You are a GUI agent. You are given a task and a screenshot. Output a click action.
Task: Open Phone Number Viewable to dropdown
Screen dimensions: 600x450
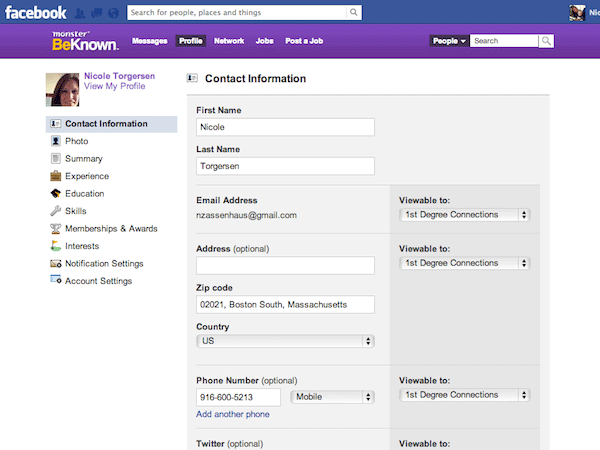click(465, 395)
